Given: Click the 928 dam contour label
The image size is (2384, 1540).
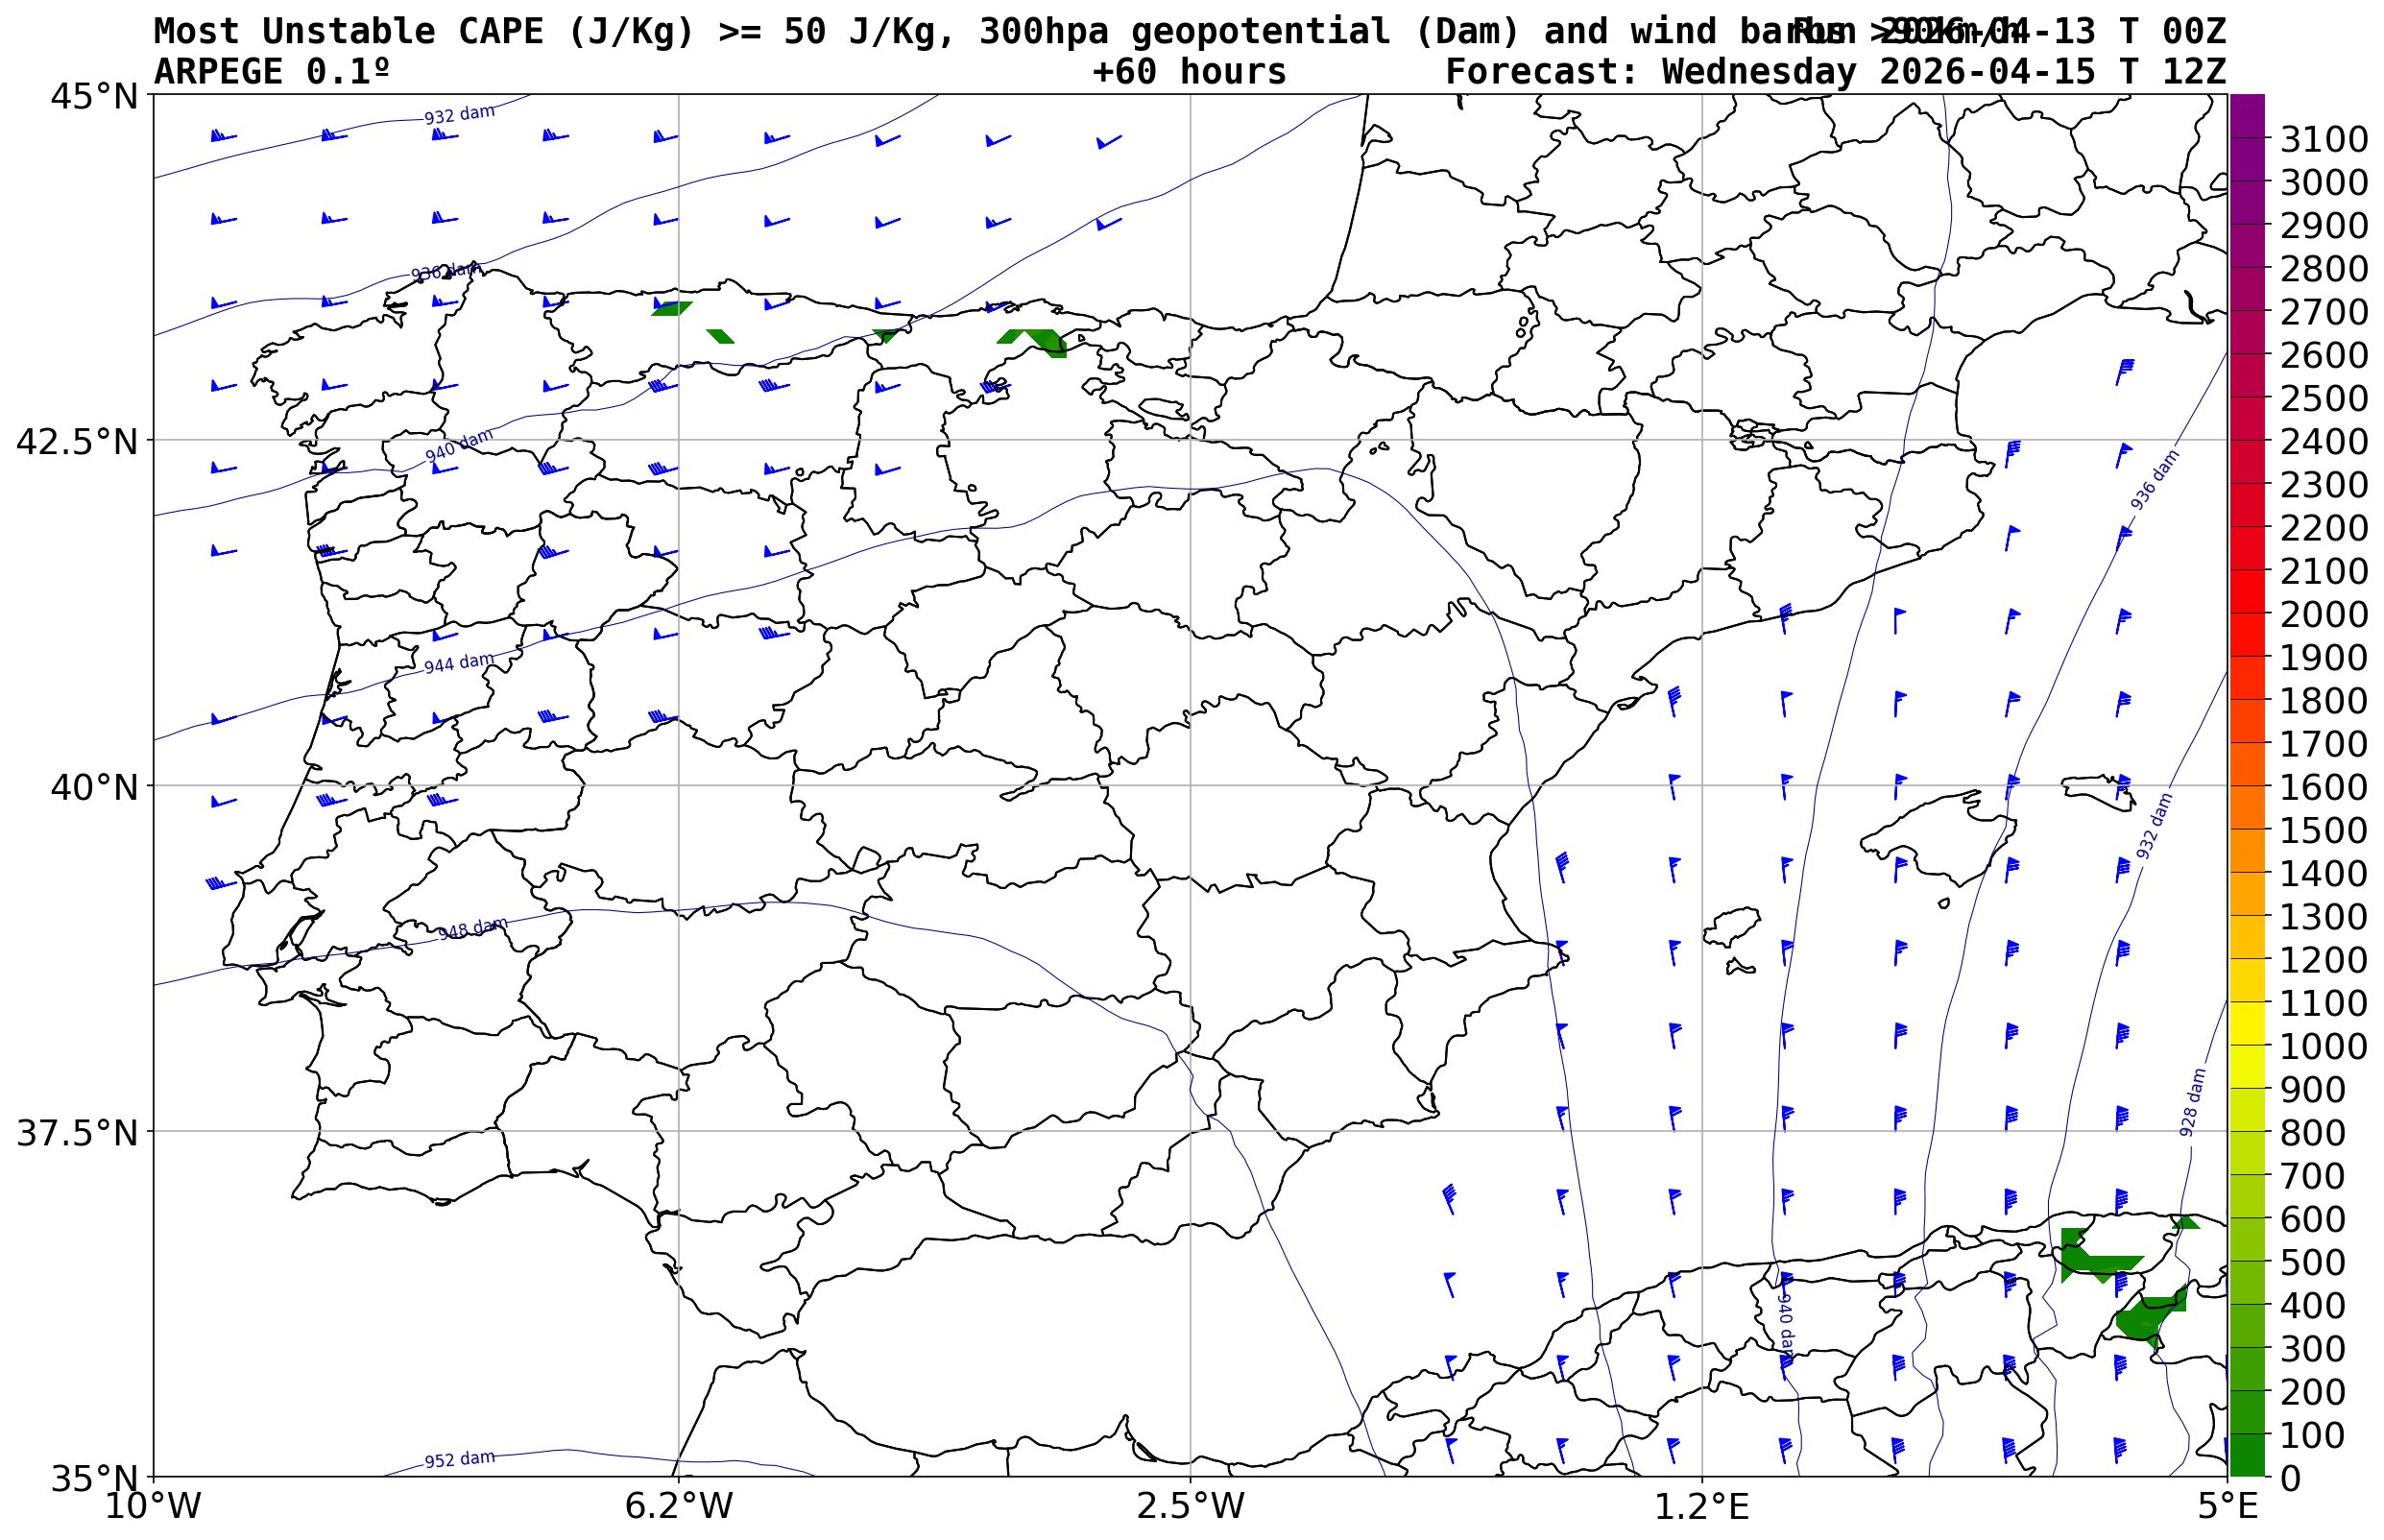Looking at the screenshot, I should point(2192,1101).
